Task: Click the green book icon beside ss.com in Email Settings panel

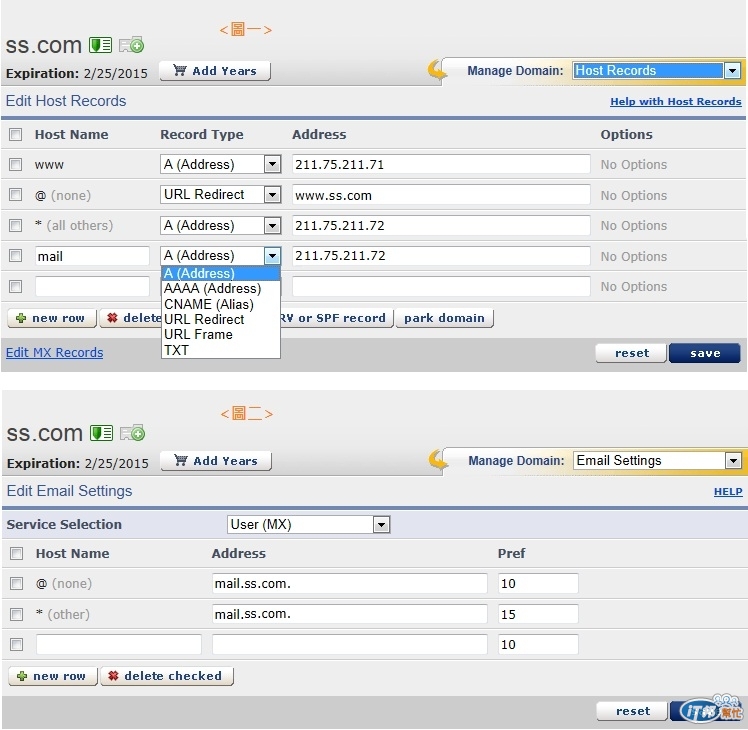Action: tap(101, 433)
